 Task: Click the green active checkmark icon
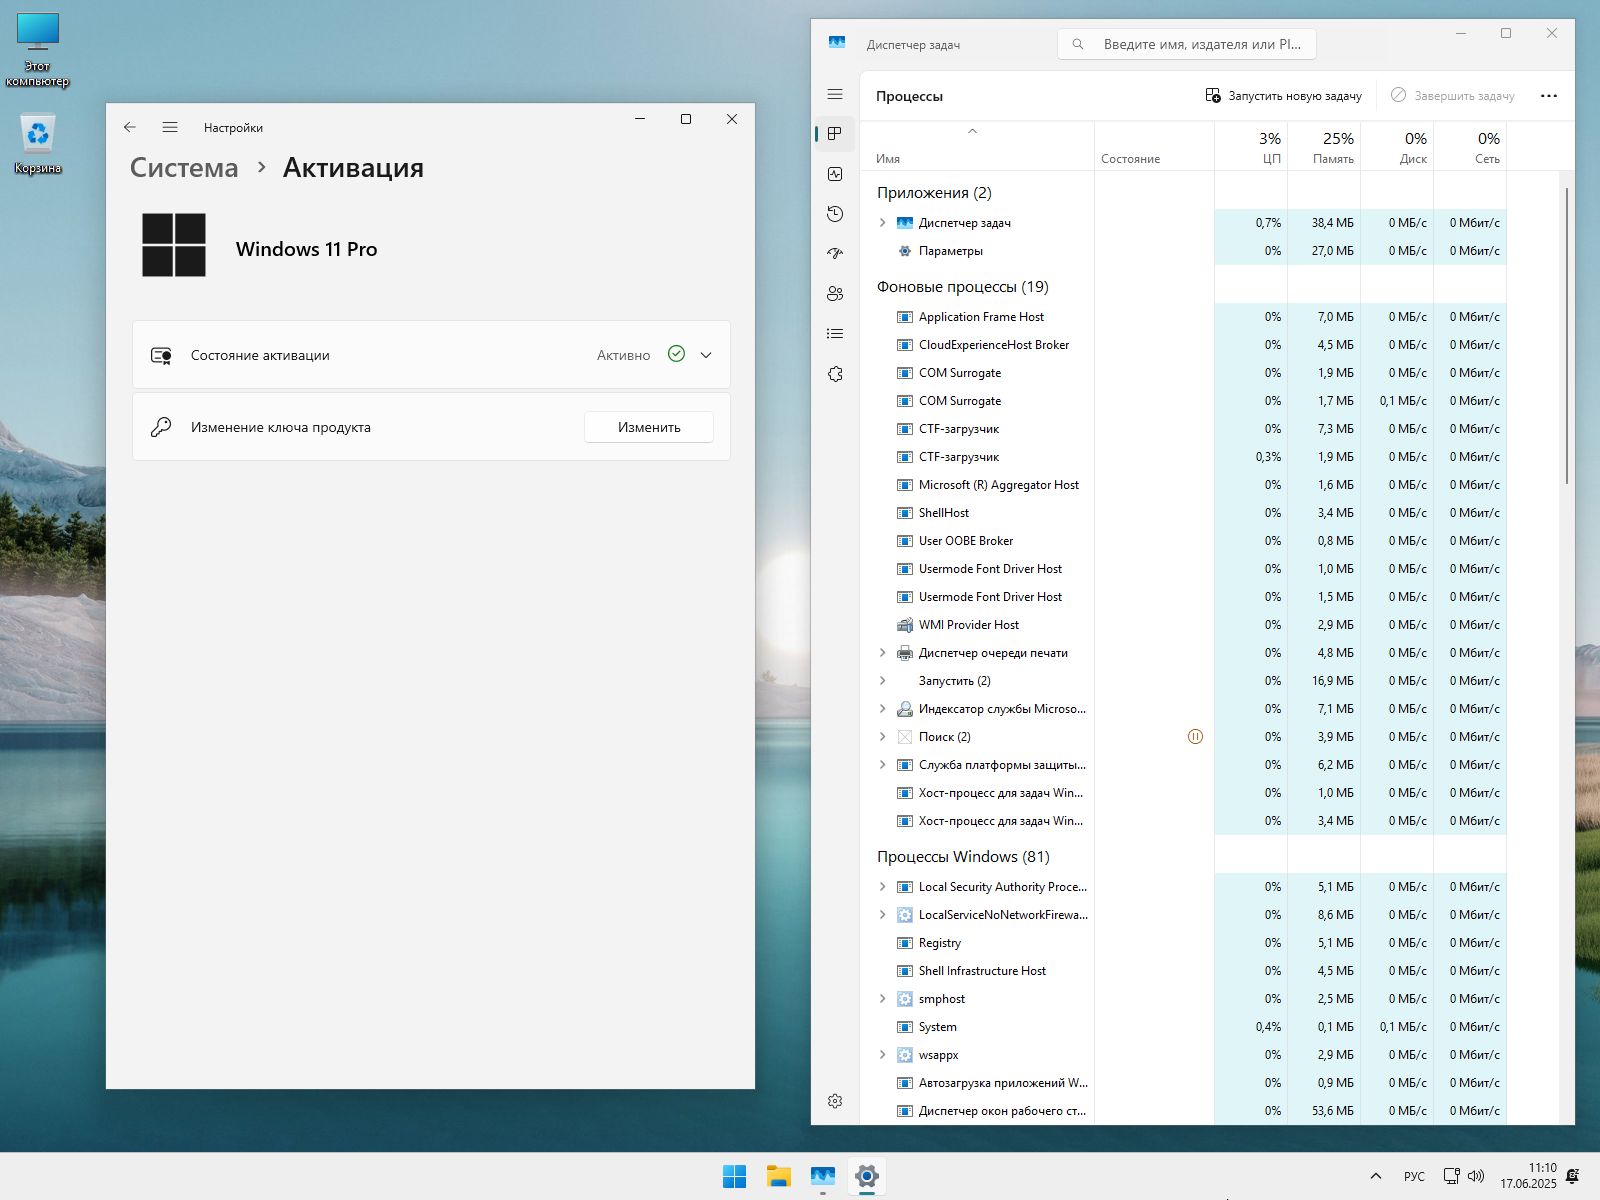click(x=676, y=354)
